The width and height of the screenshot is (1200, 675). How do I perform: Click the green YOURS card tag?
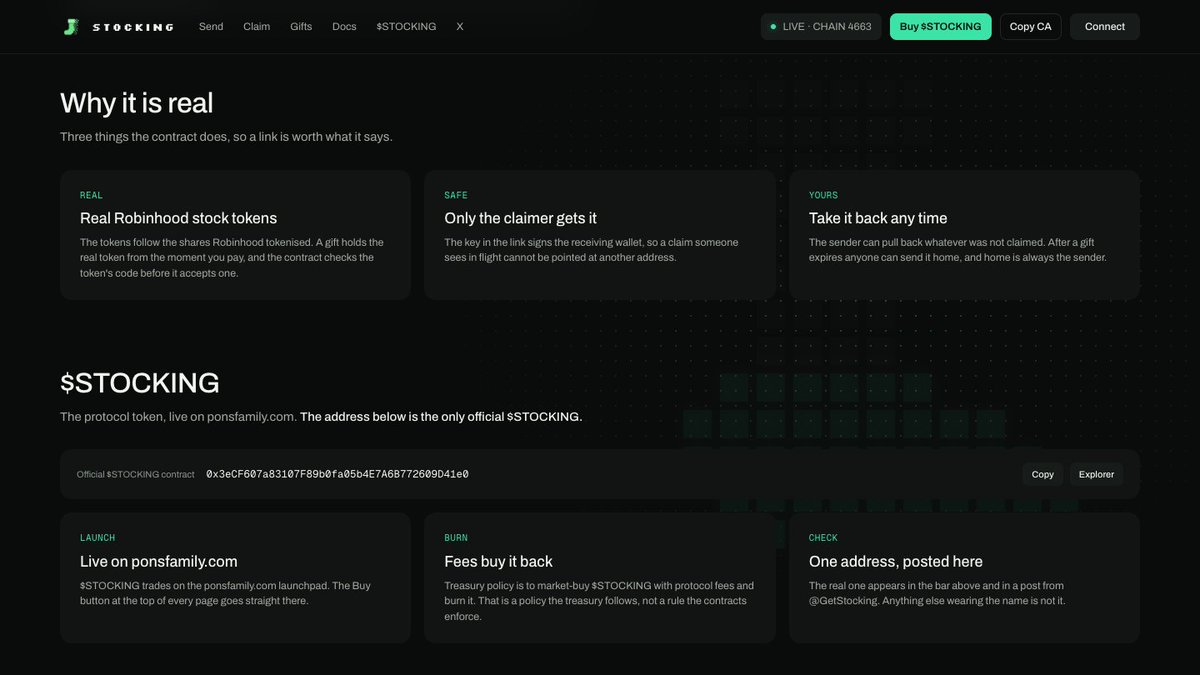824,195
